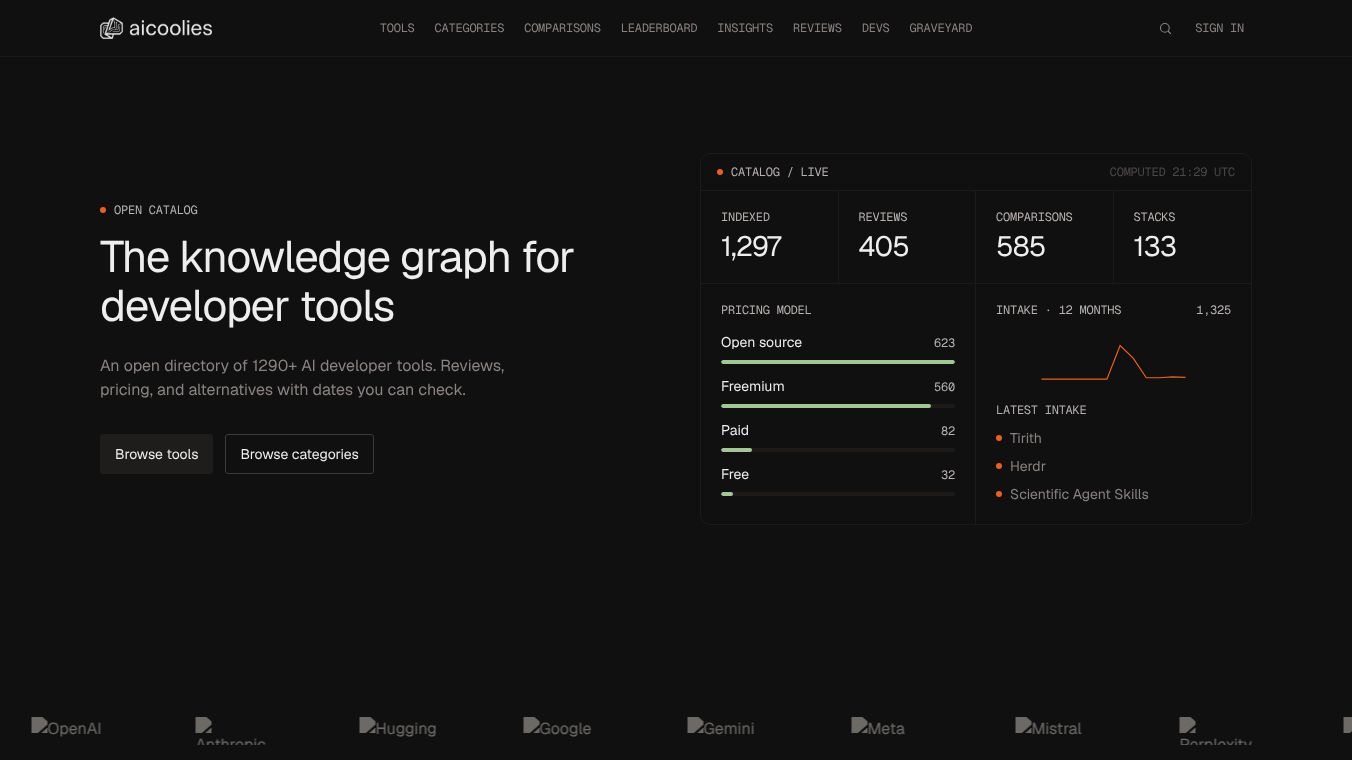Click the Browse tools button
The image size is (1352, 760).
pyautogui.click(x=156, y=454)
